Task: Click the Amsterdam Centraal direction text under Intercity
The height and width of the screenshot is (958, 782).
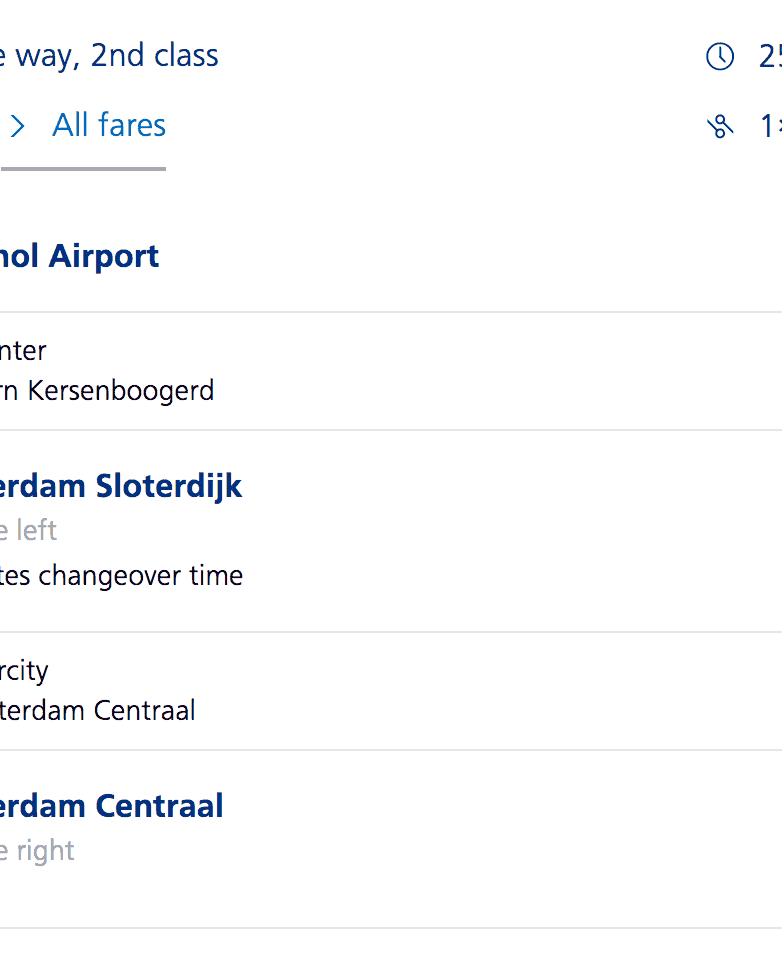Action: (98, 710)
